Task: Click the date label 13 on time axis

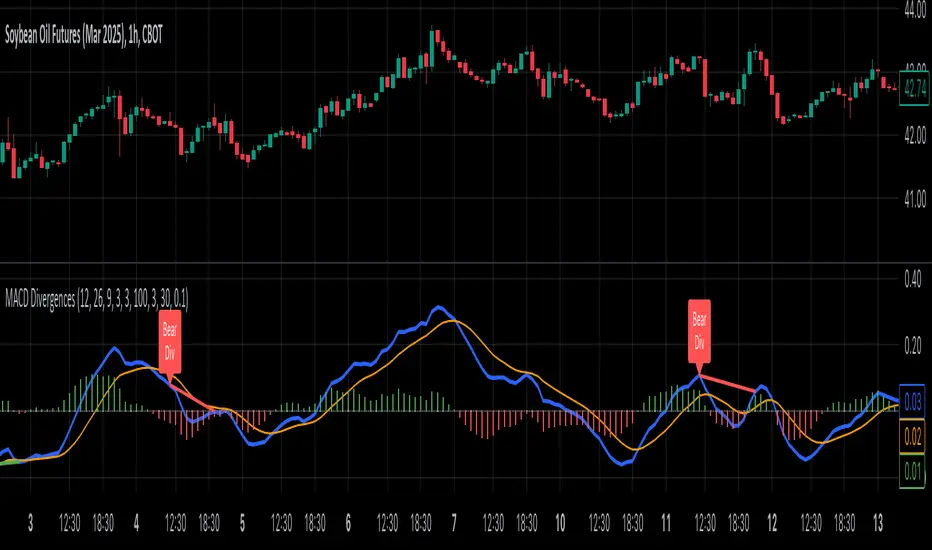Action: (878, 523)
